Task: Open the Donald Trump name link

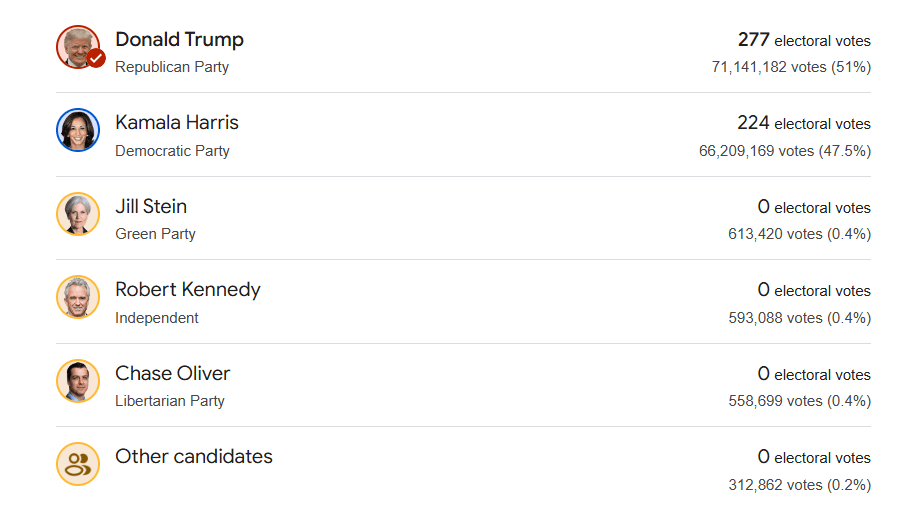Action: pyautogui.click(x=179, y=39)
